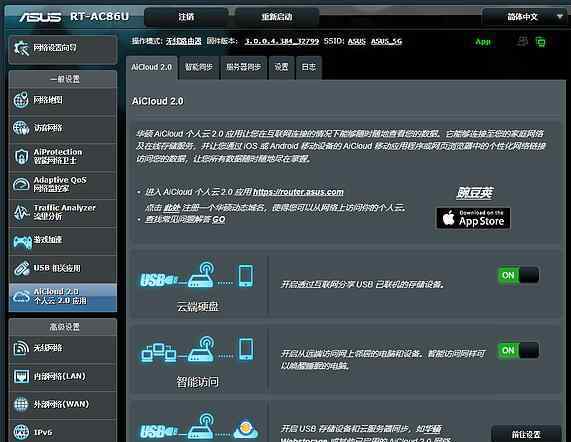Click the FAQ GO link
571x442 pixels.
tap(218, 220)
